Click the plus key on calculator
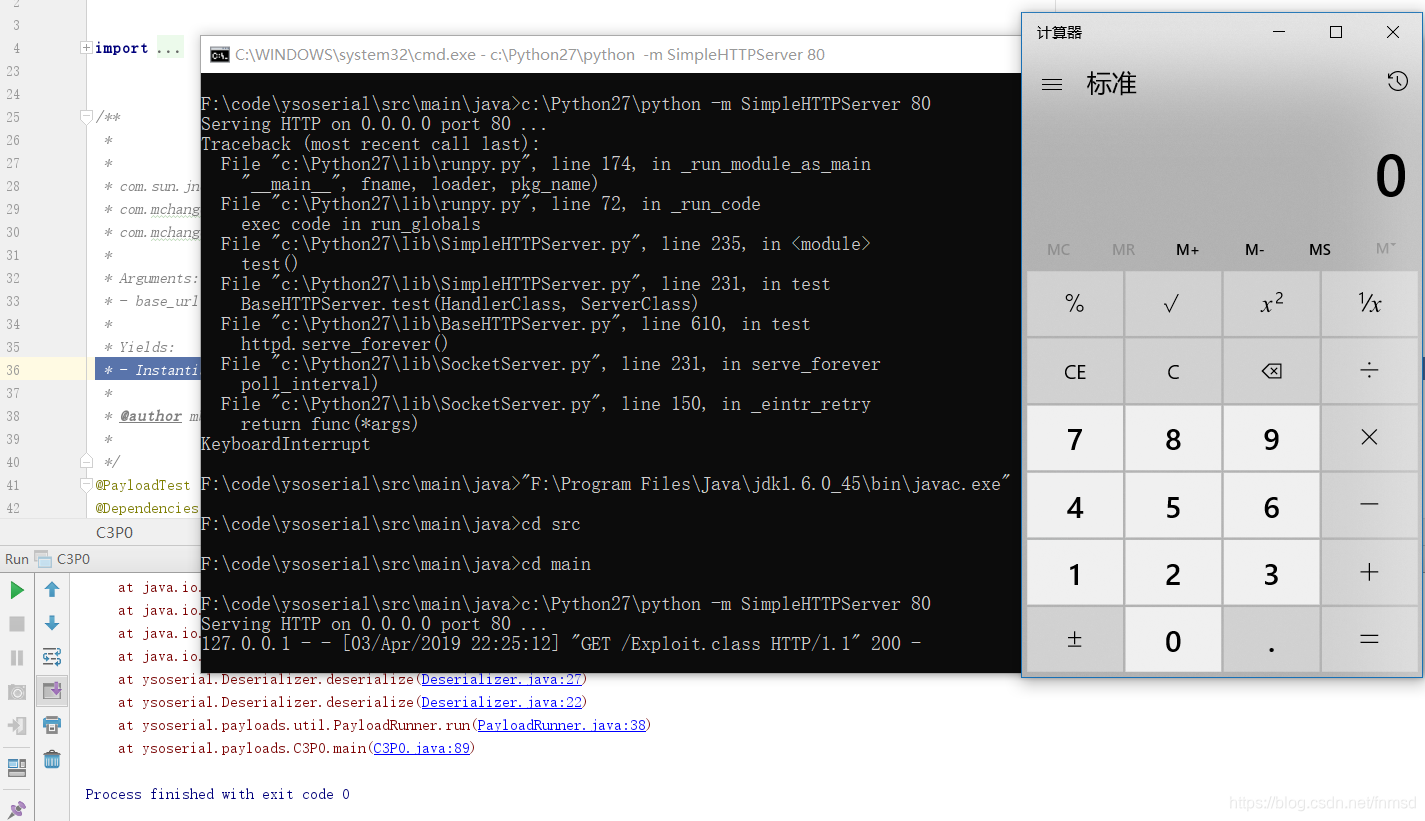Screen dimensions: 1425x821 [1369, 572]
